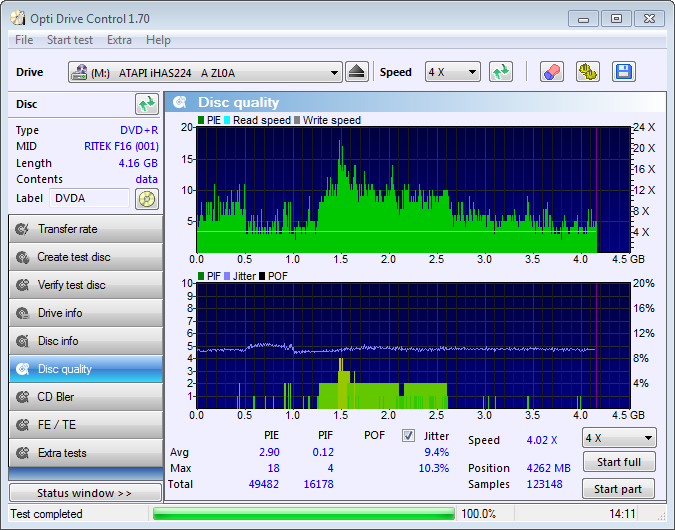Click the status bar time 14:11
Image resolution: width=675 pixels, height=530 pixels.
622,514
